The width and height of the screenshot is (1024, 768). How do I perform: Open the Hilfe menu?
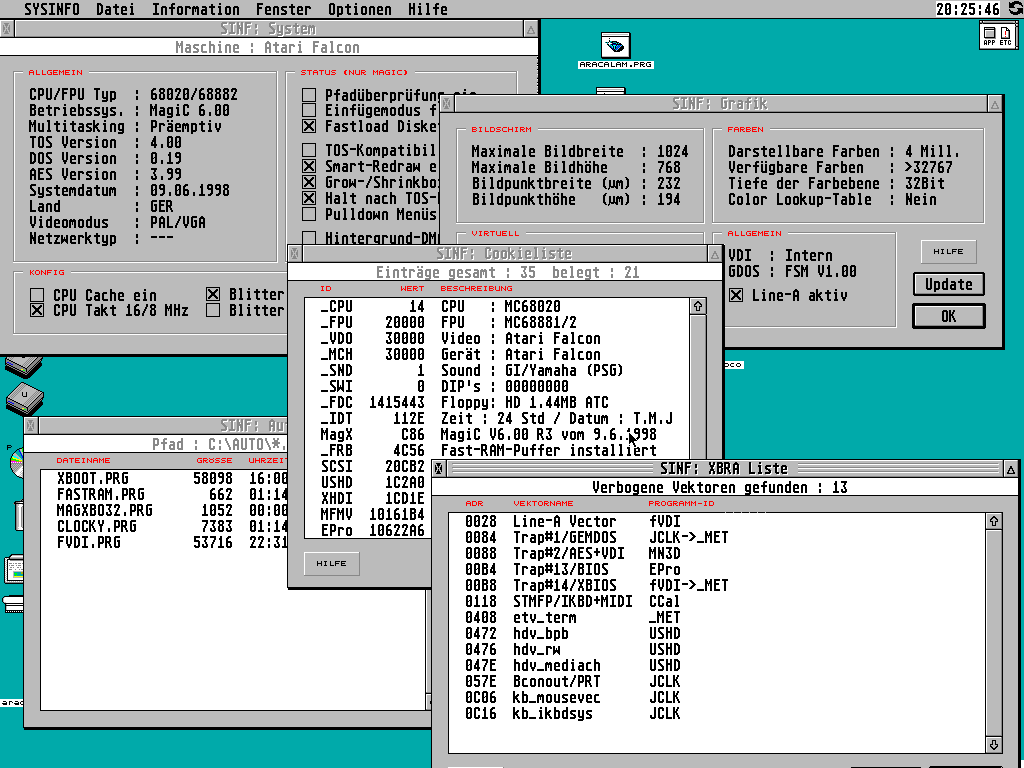pyautogui.click(x=428, y=9)
